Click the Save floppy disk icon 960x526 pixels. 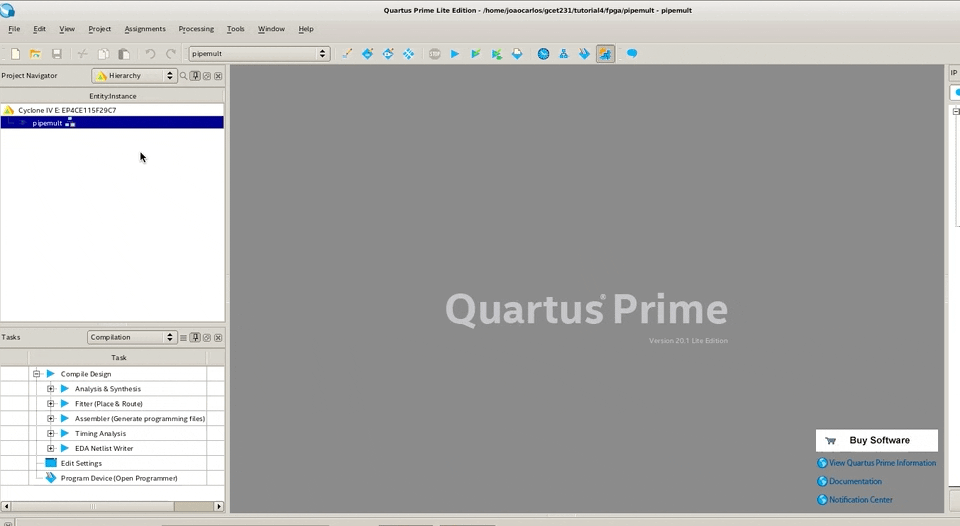point(56,54)
